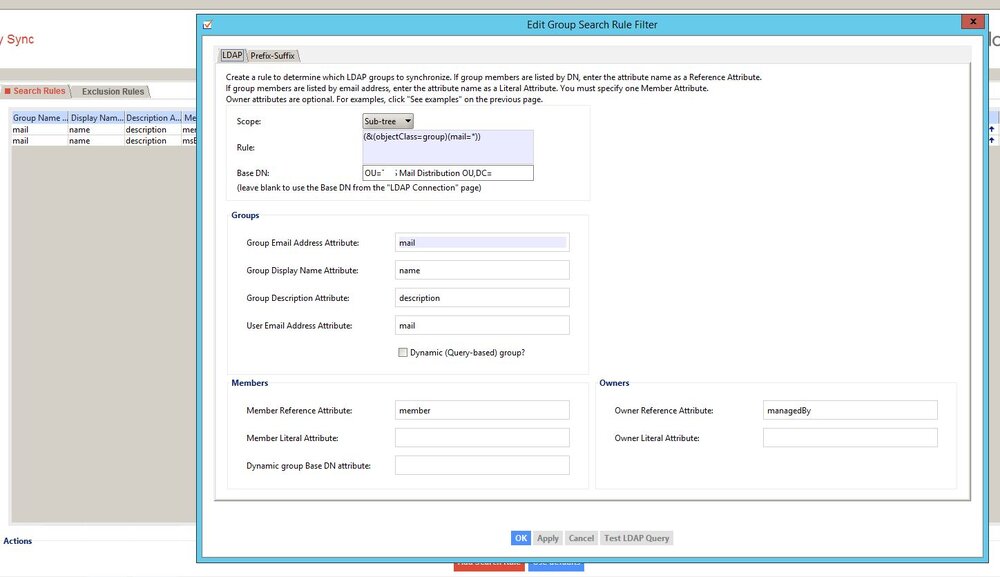The image size is (1000, 577).
Task: Click the Cancel button
Action: (581, 538)
